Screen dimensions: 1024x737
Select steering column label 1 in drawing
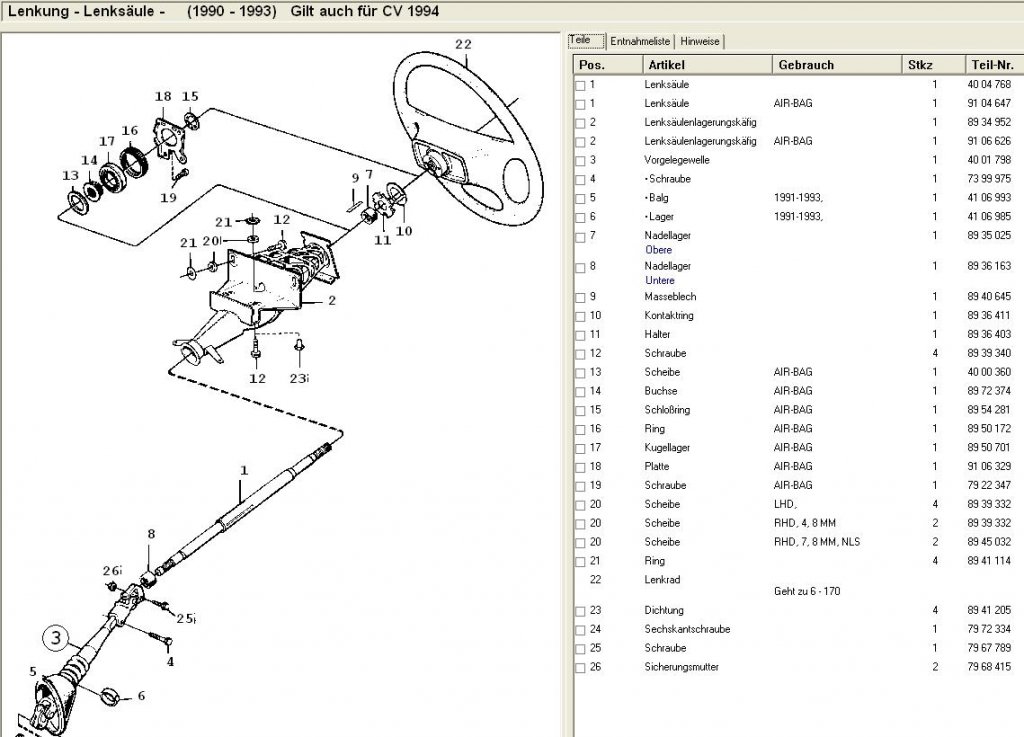[x=244, y=470]
